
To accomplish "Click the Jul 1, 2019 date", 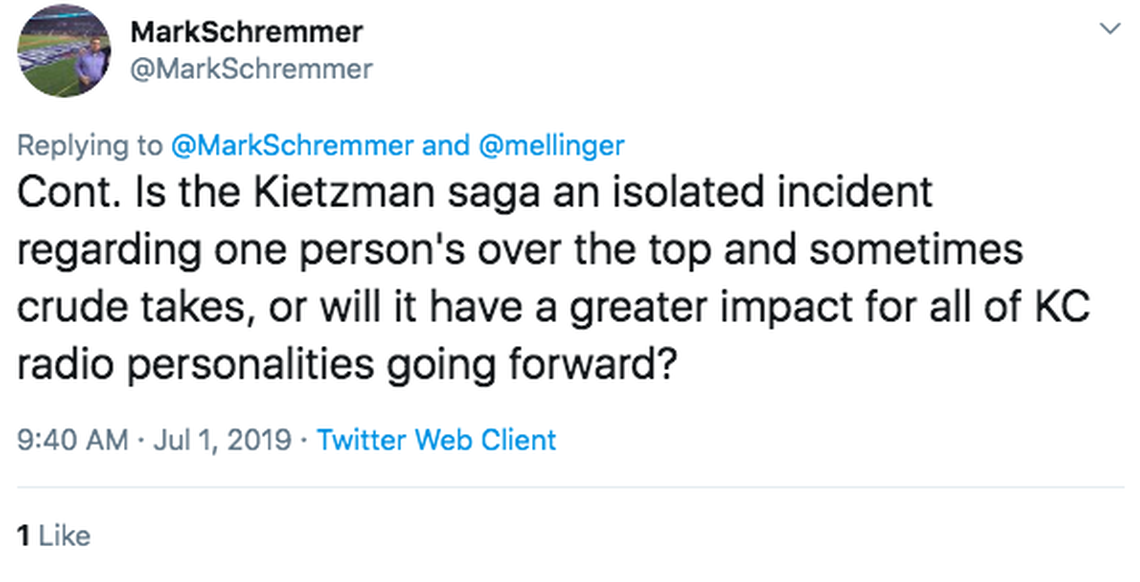I will pyautogui.click(x=222, y=439).
